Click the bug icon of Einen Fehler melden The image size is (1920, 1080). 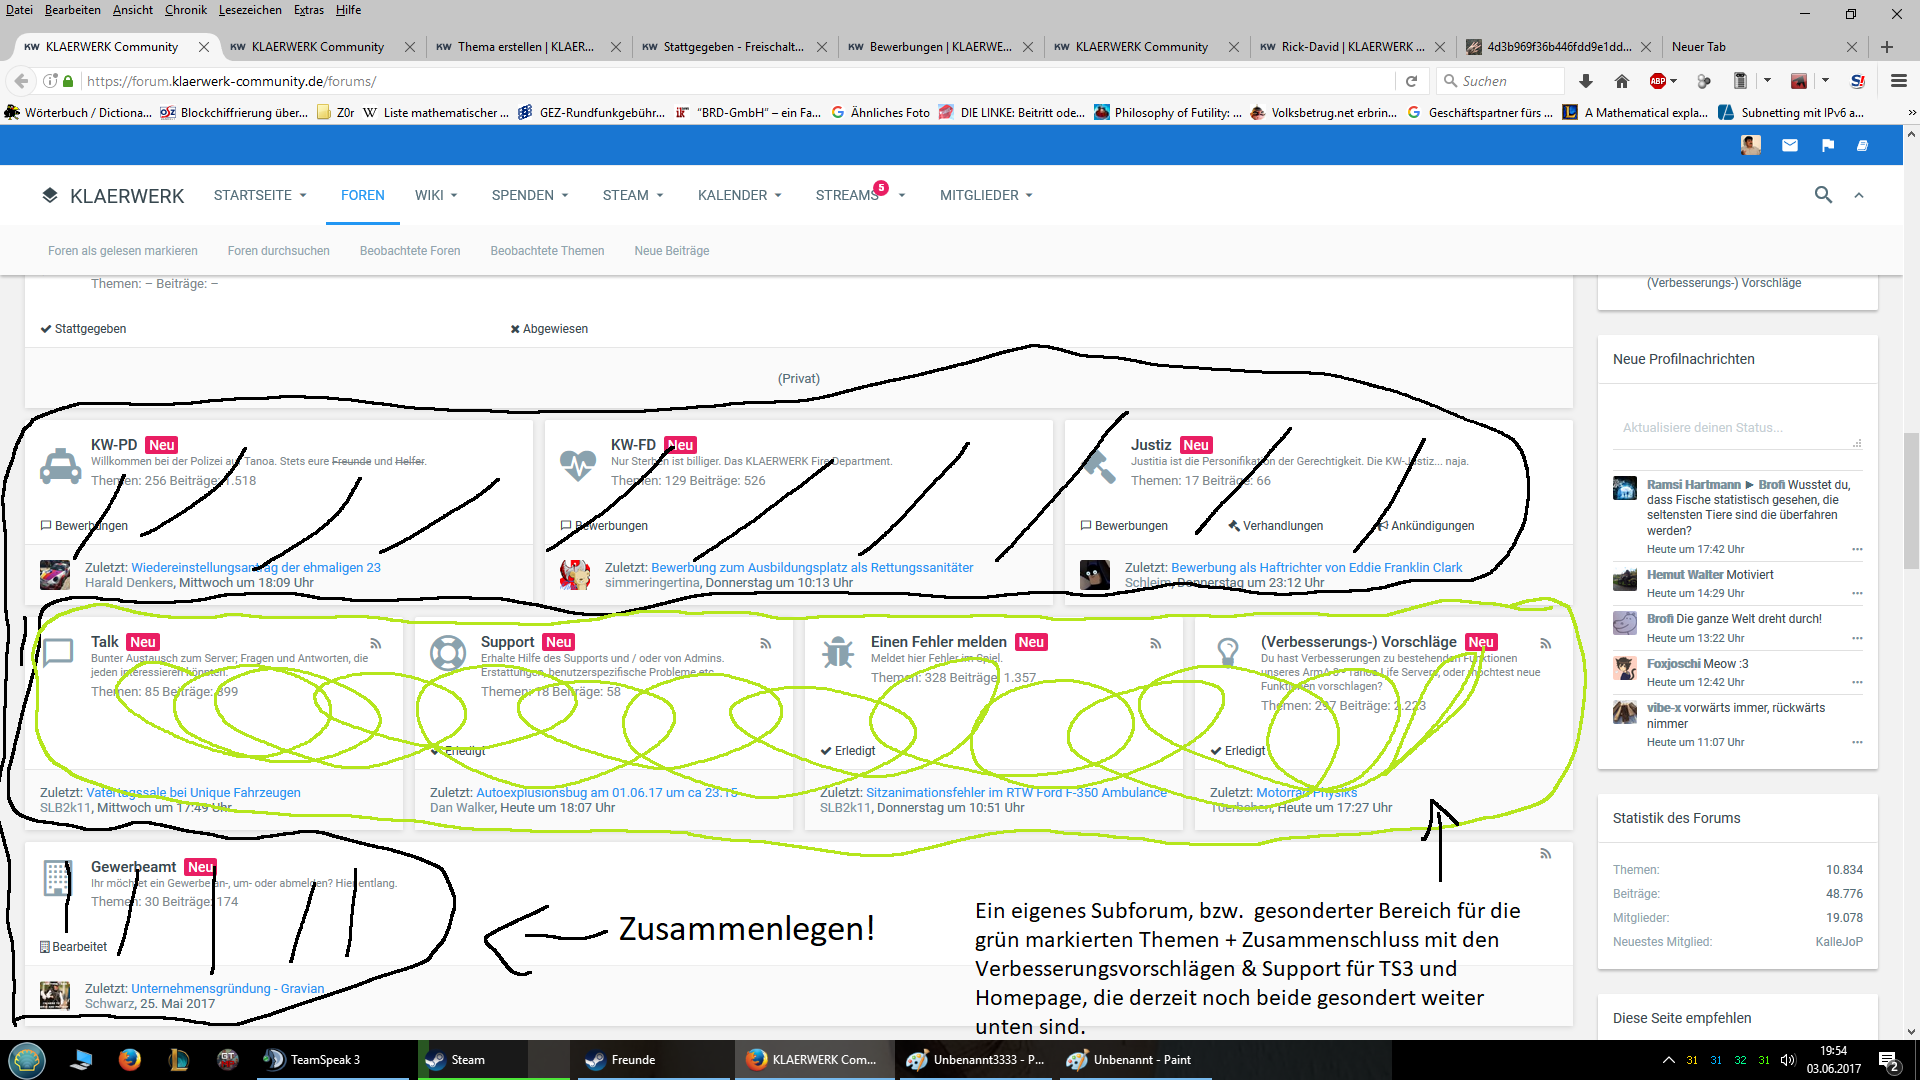(x=838, y=653)
